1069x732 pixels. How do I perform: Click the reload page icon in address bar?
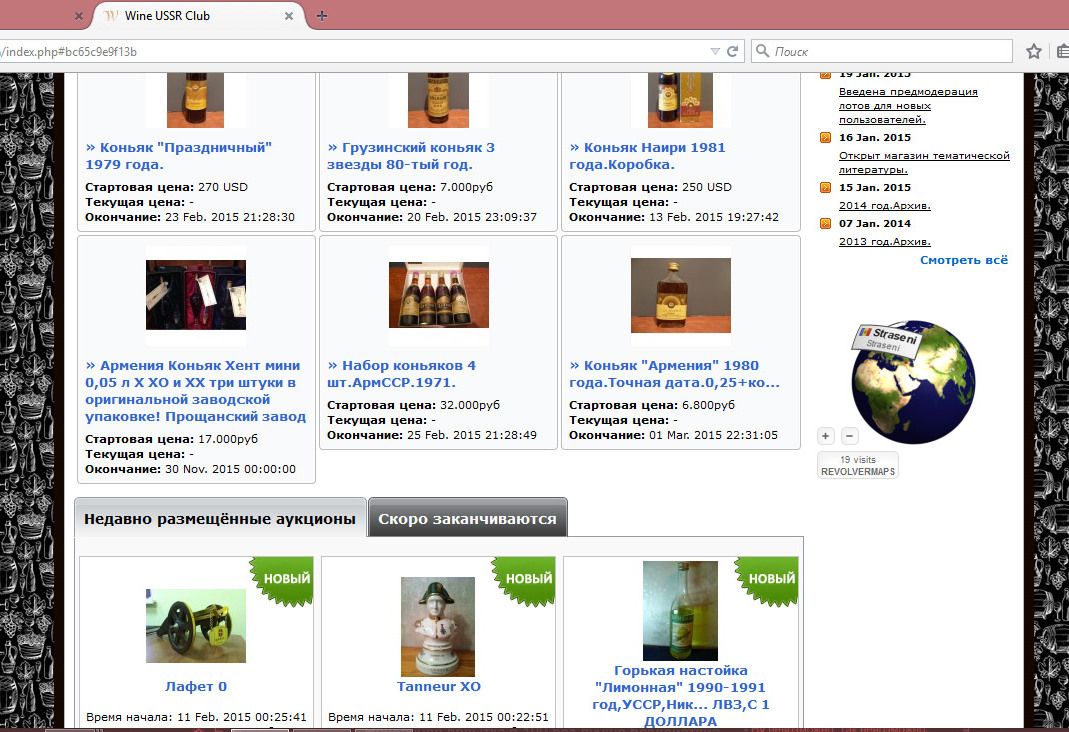pyautogui.click(x=733, y=51)
